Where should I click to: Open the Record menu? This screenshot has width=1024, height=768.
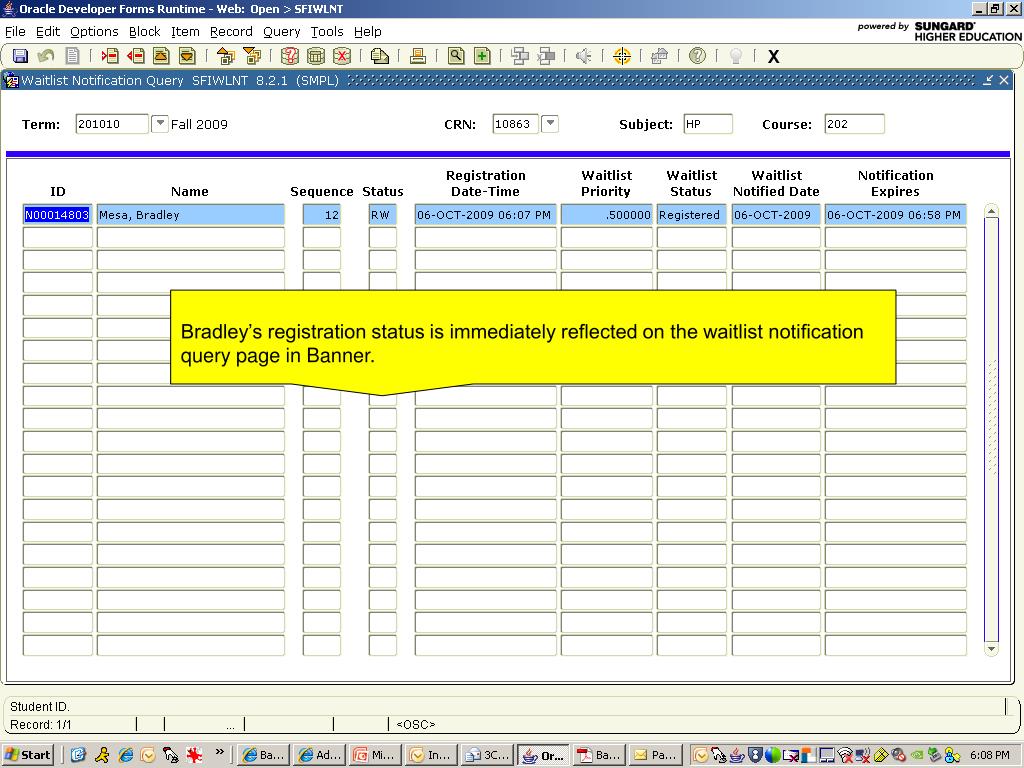tap(231, 31)
